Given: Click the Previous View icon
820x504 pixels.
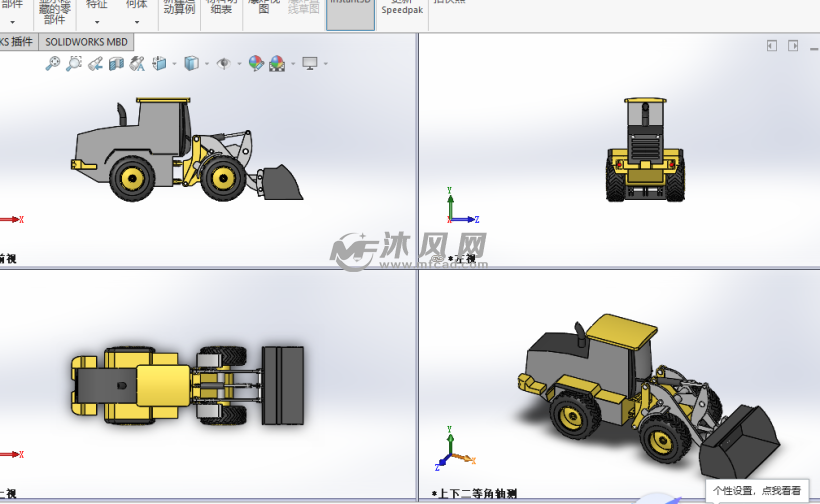Looking at the screenshot, I should tap(95, 63).
